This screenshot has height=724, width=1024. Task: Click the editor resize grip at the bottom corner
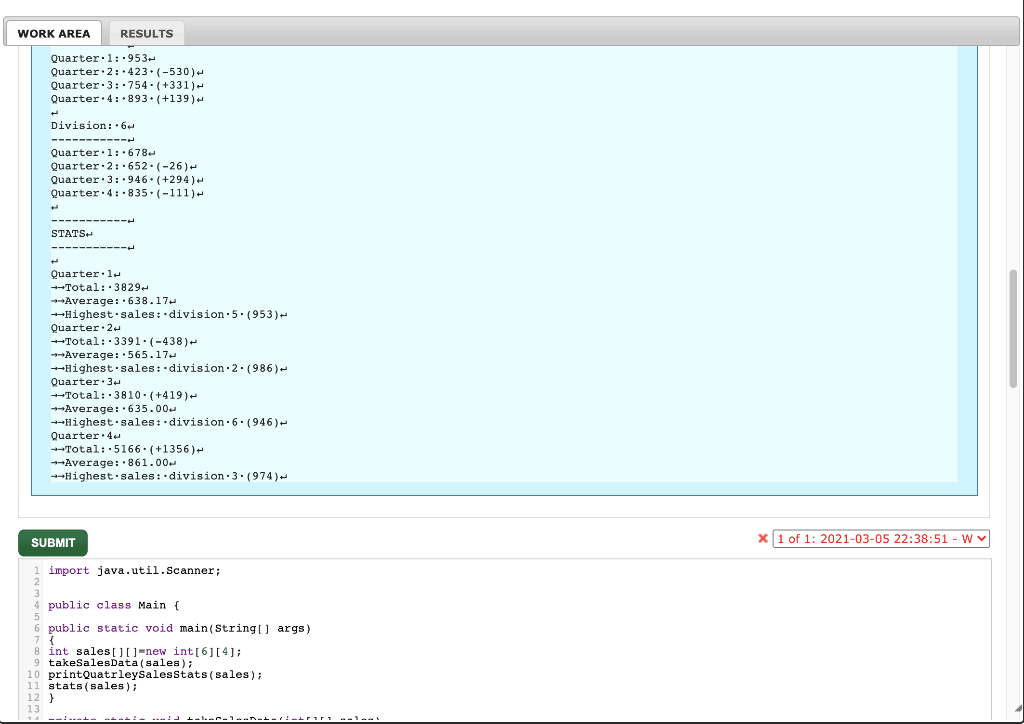(1018, 709)
